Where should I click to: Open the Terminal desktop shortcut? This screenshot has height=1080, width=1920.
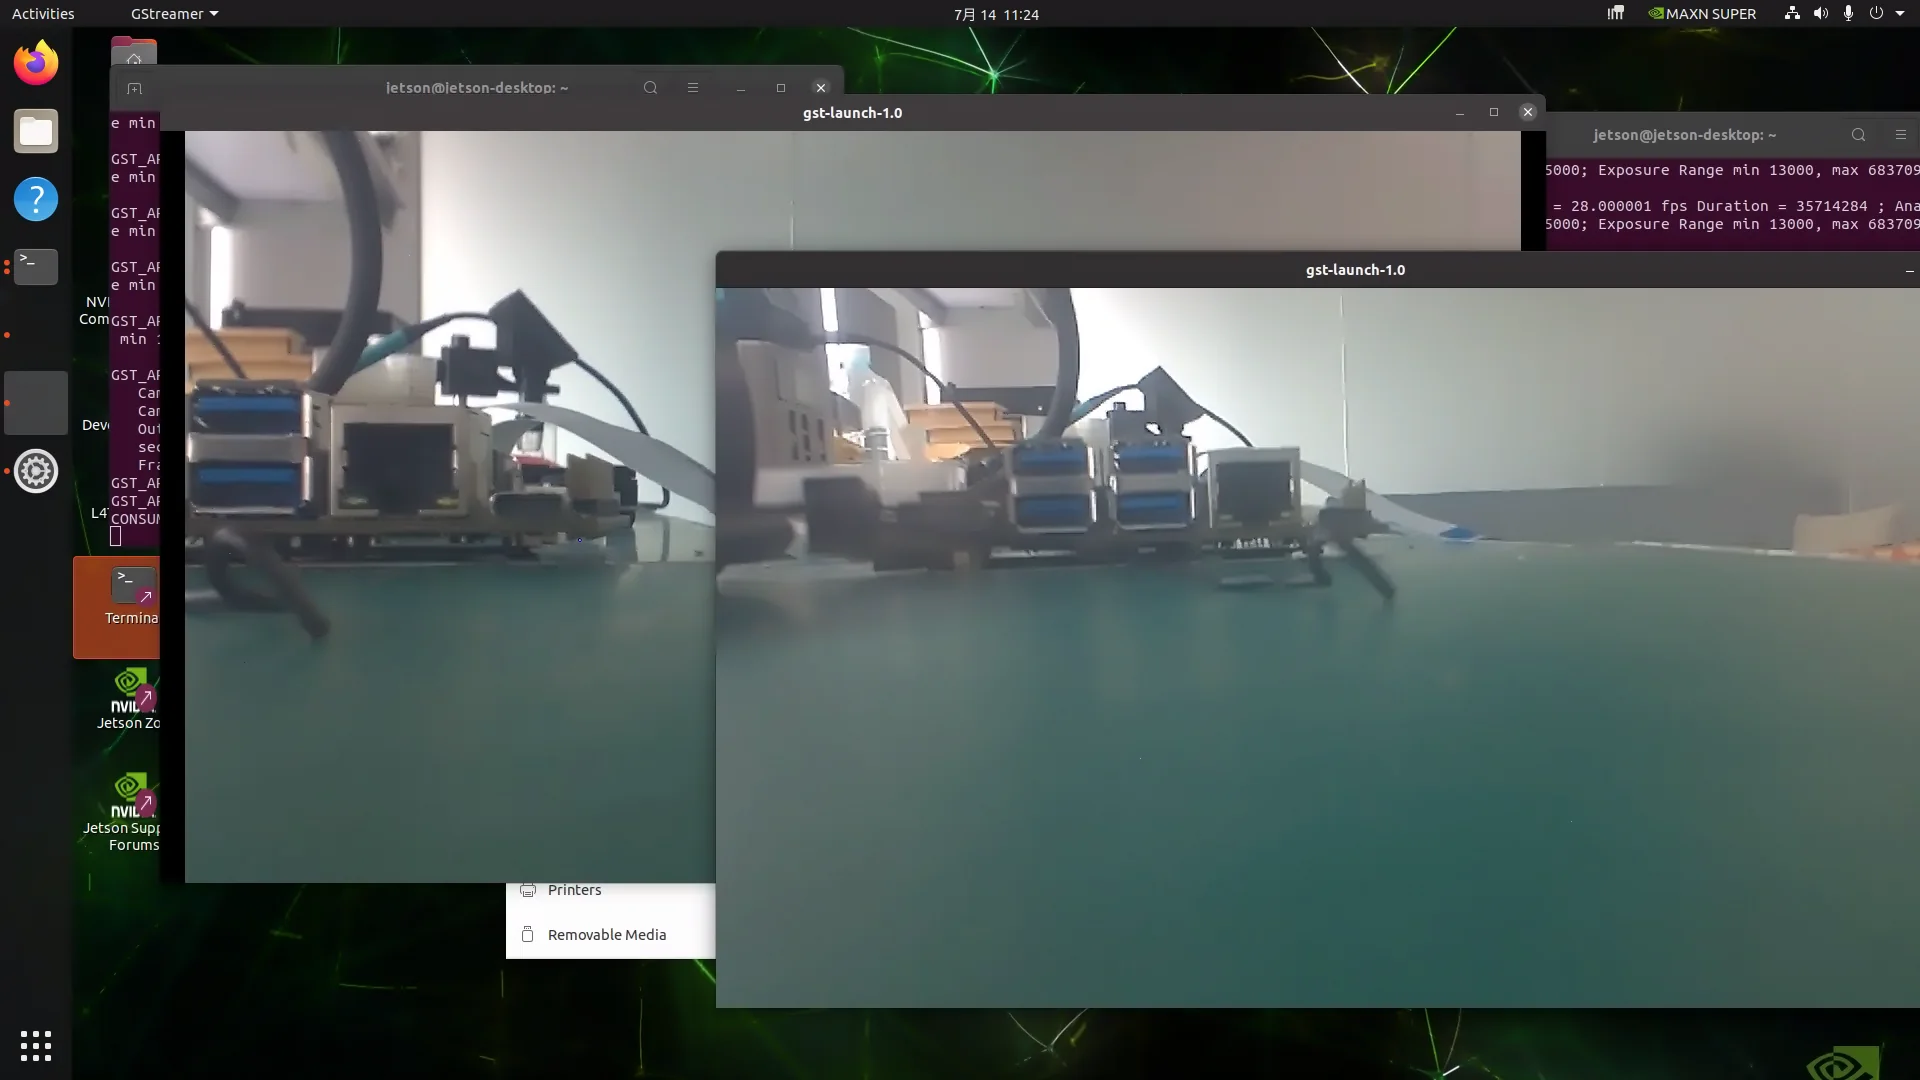[x=117, y=606]
